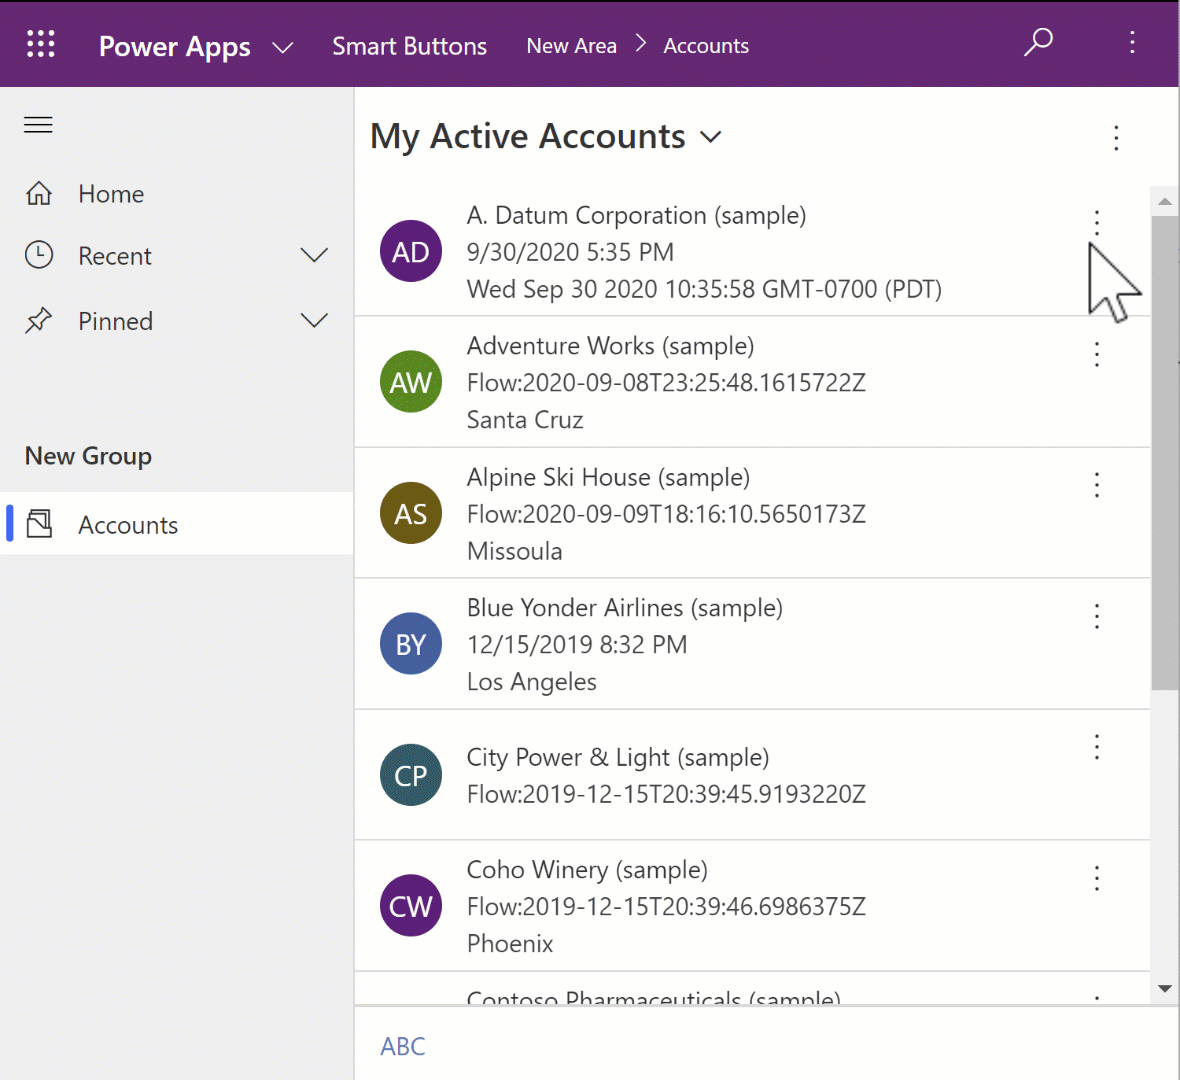
Task: Open the app launcher waffle icon
Action: [x=41, y=44]
